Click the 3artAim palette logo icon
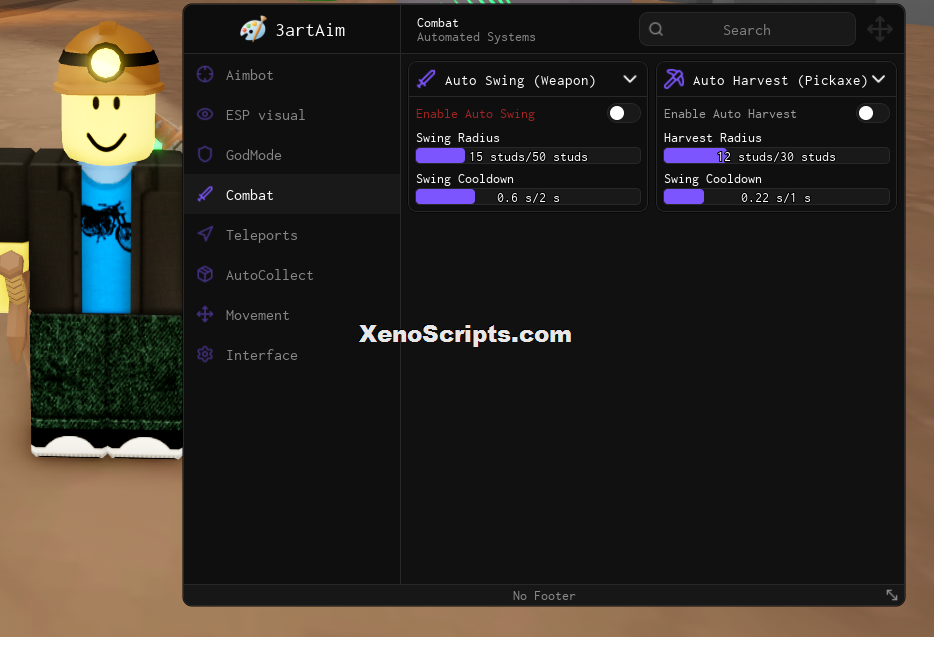 [x=253, y=29]
